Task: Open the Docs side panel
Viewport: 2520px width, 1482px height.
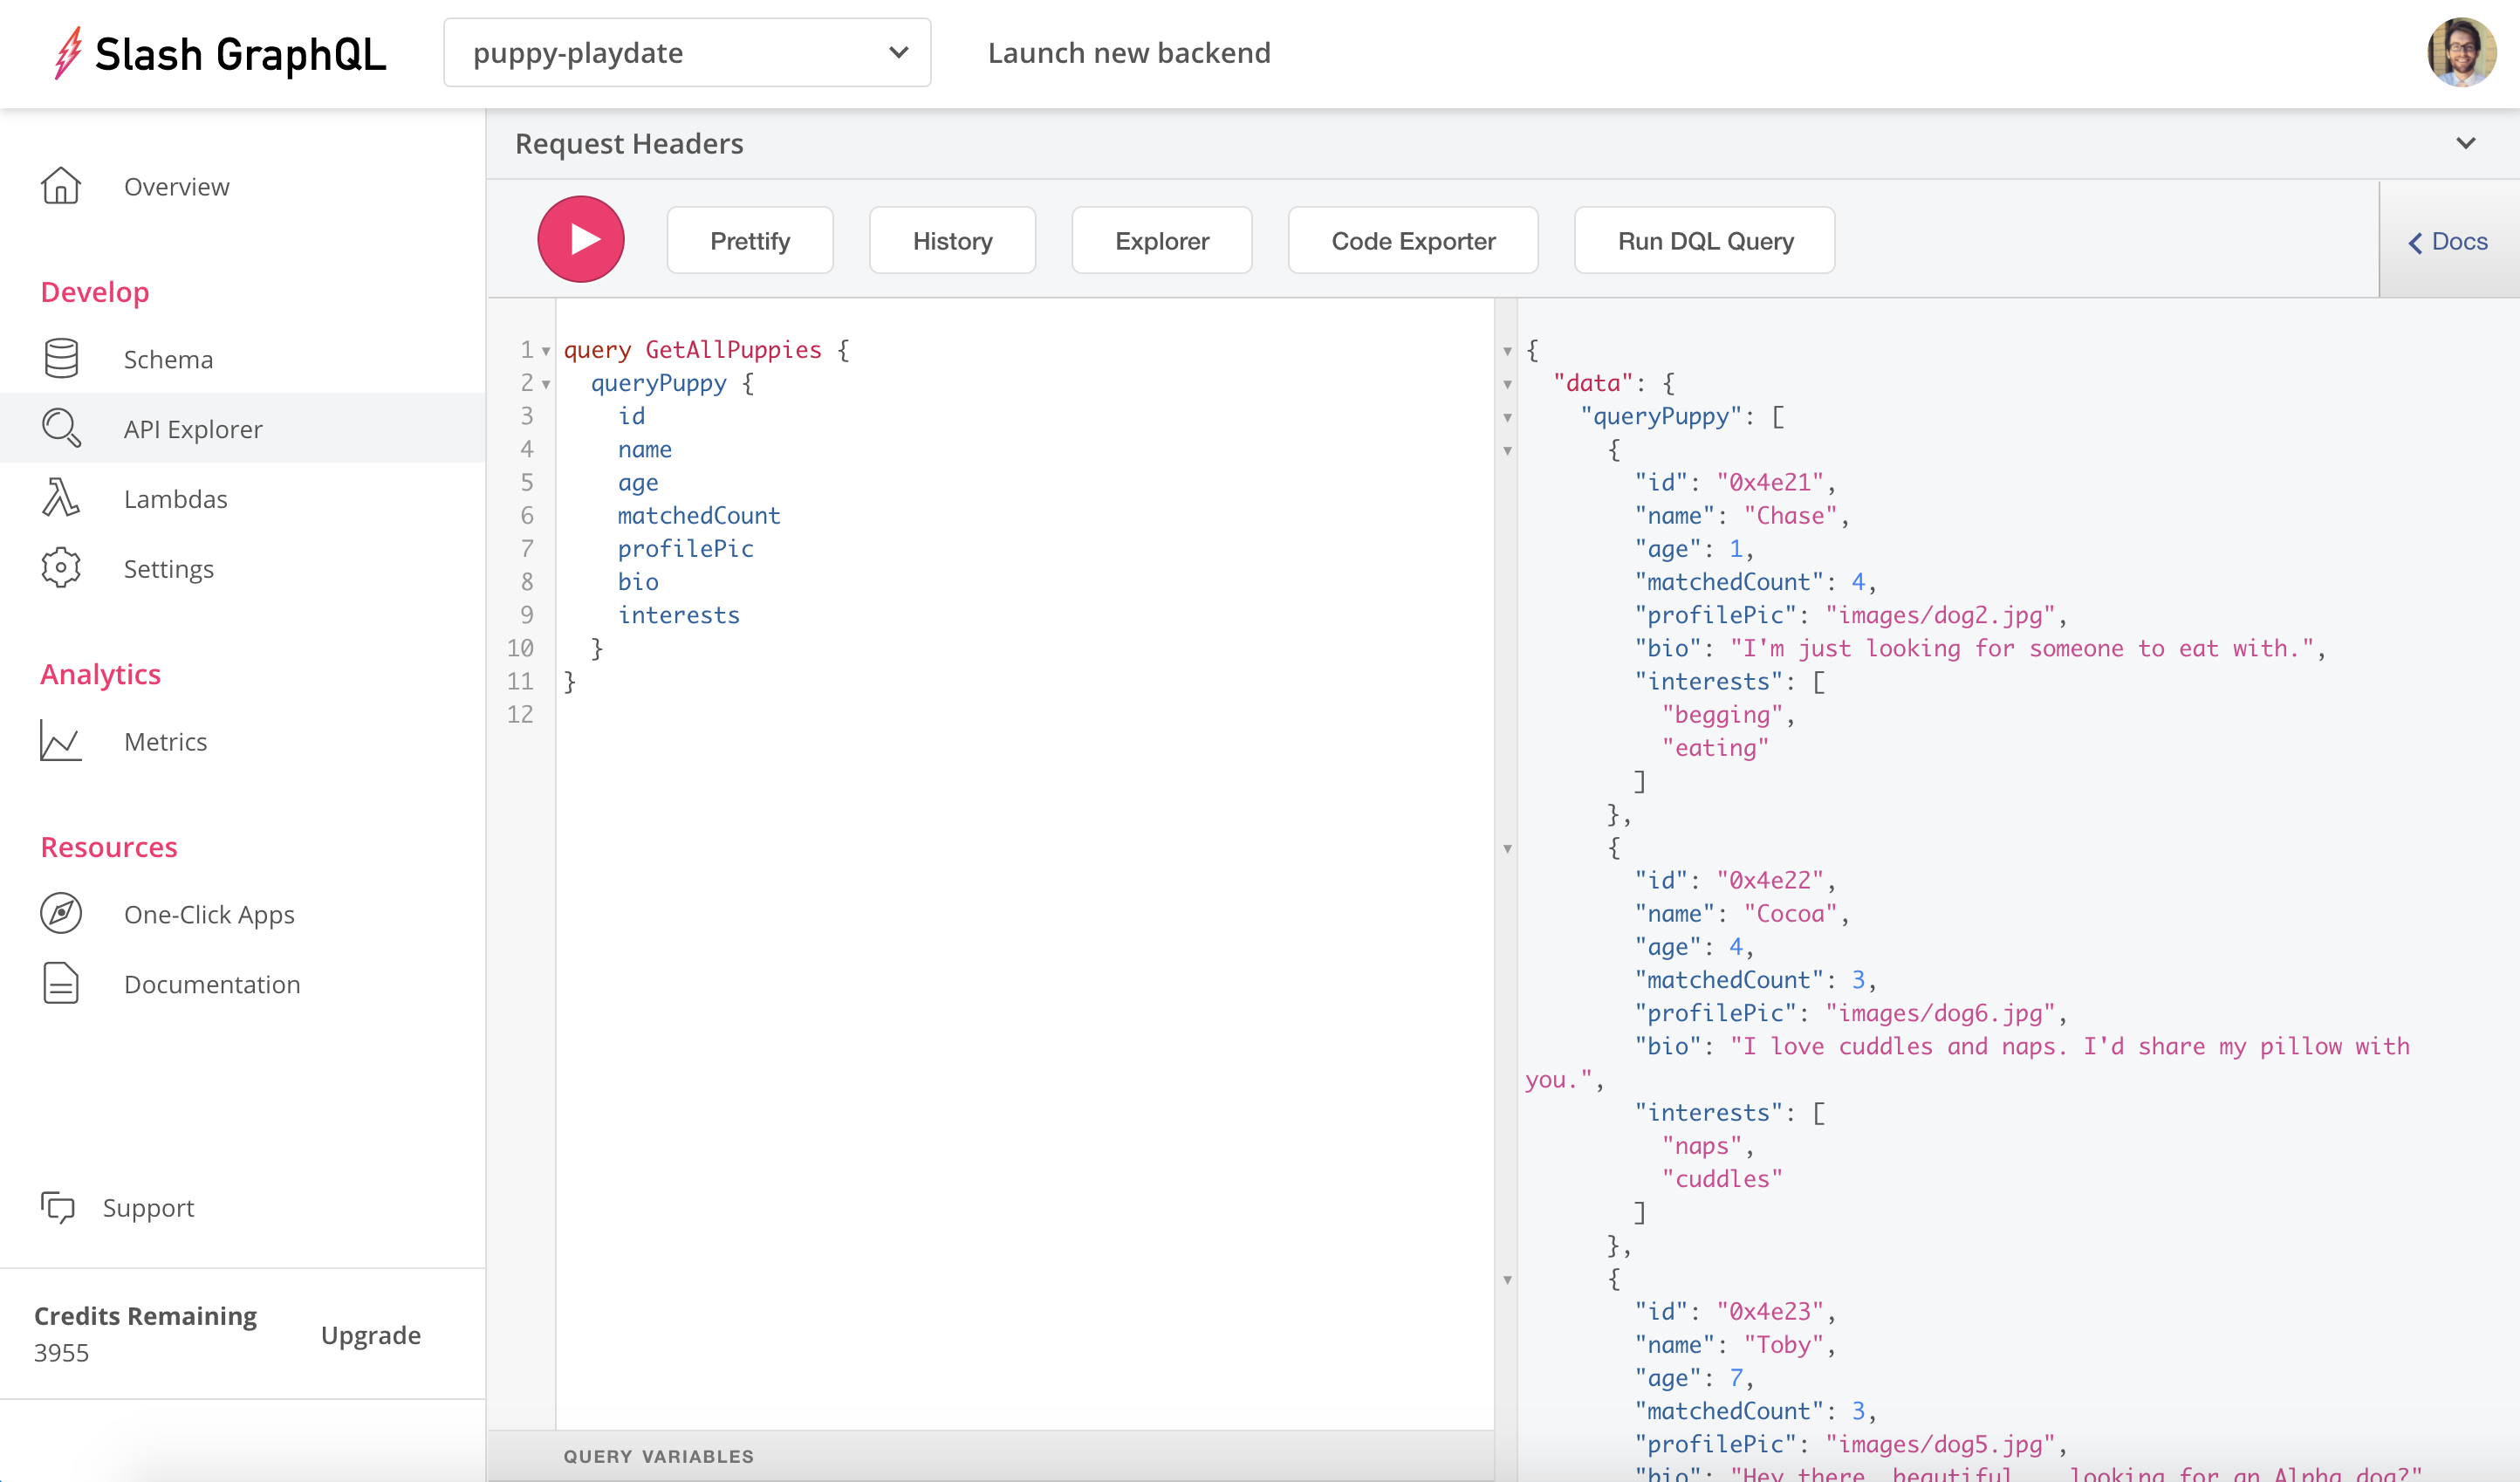Action: point(2448,242)
